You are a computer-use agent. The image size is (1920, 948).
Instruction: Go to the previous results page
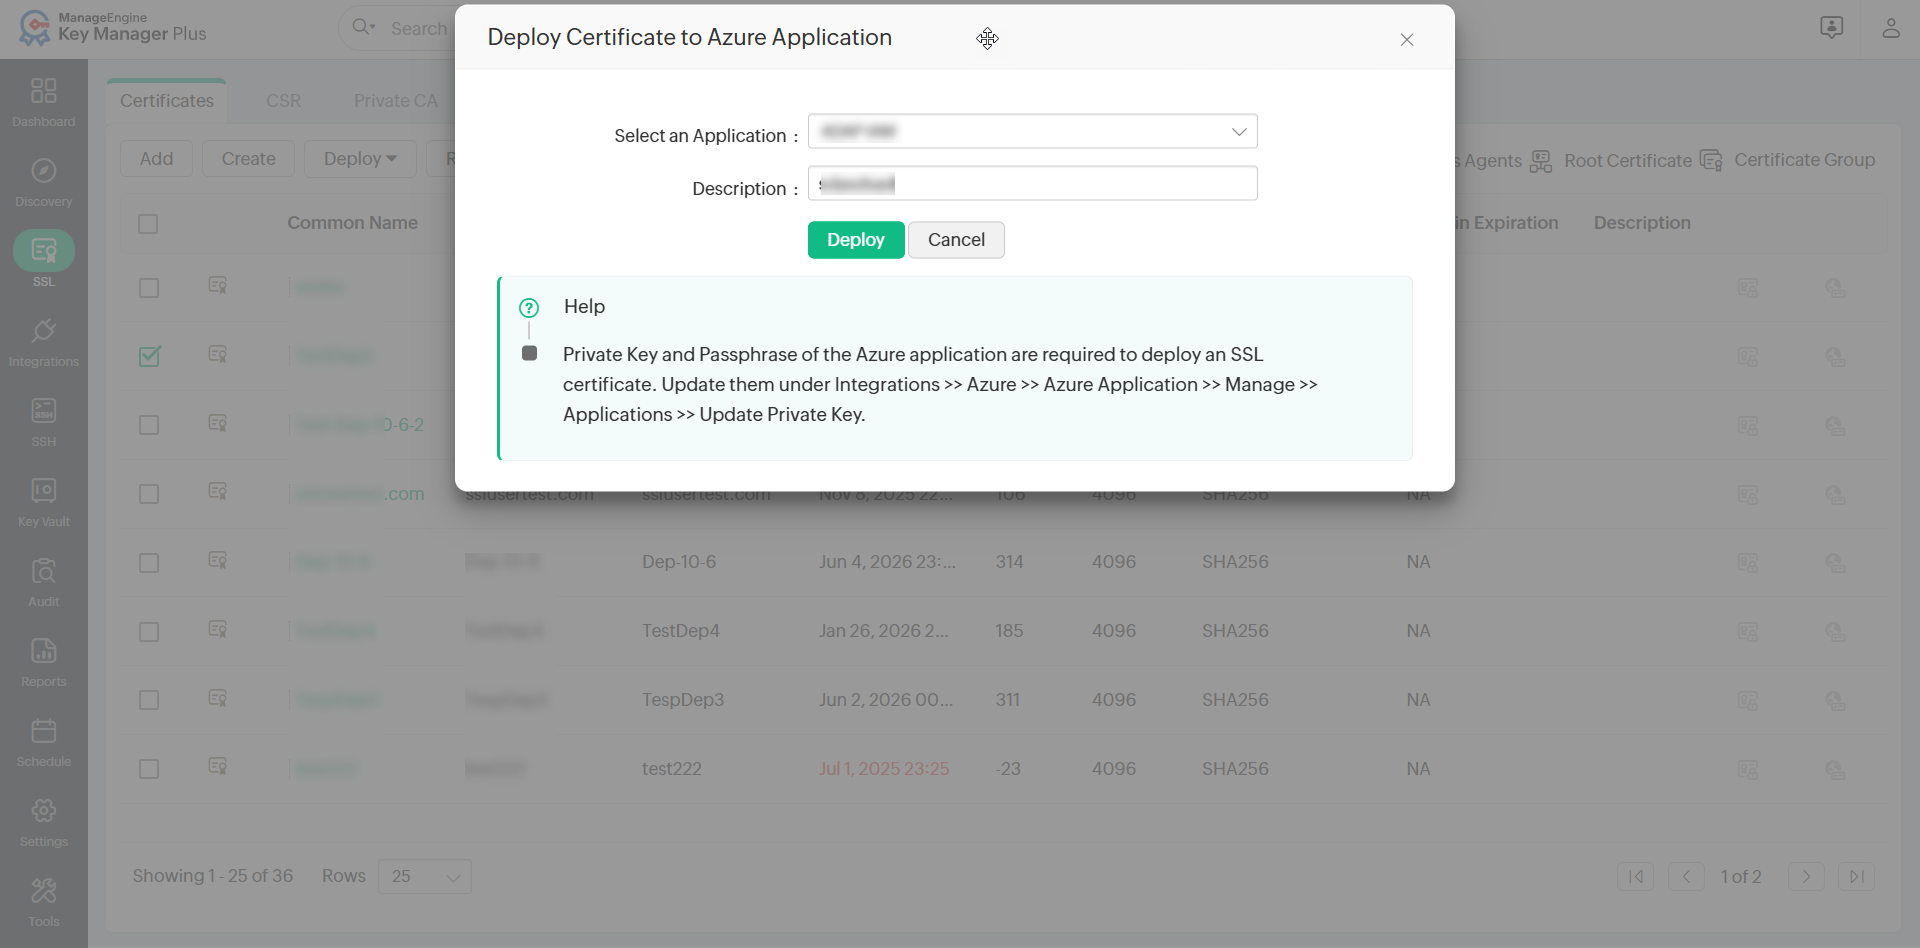[x=1686, y=876]
